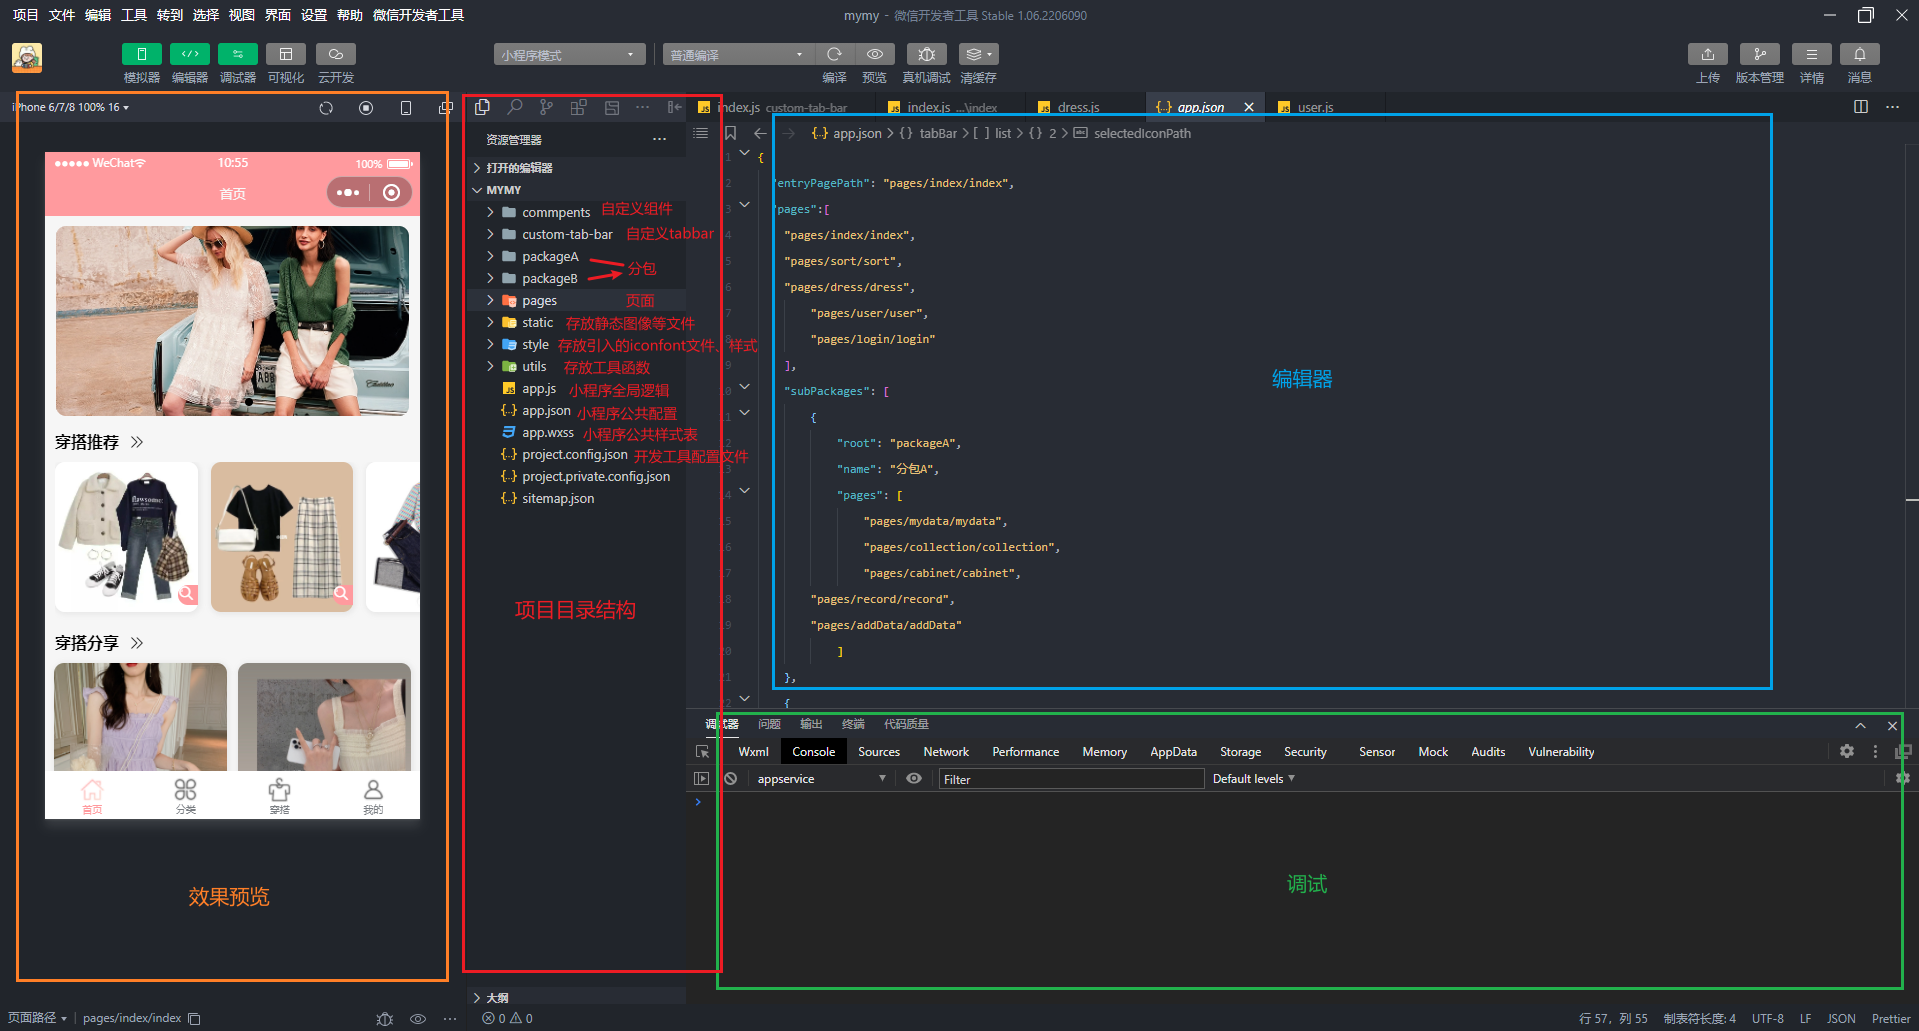
Task: Click the console Filter input field
Action: 1070,779
